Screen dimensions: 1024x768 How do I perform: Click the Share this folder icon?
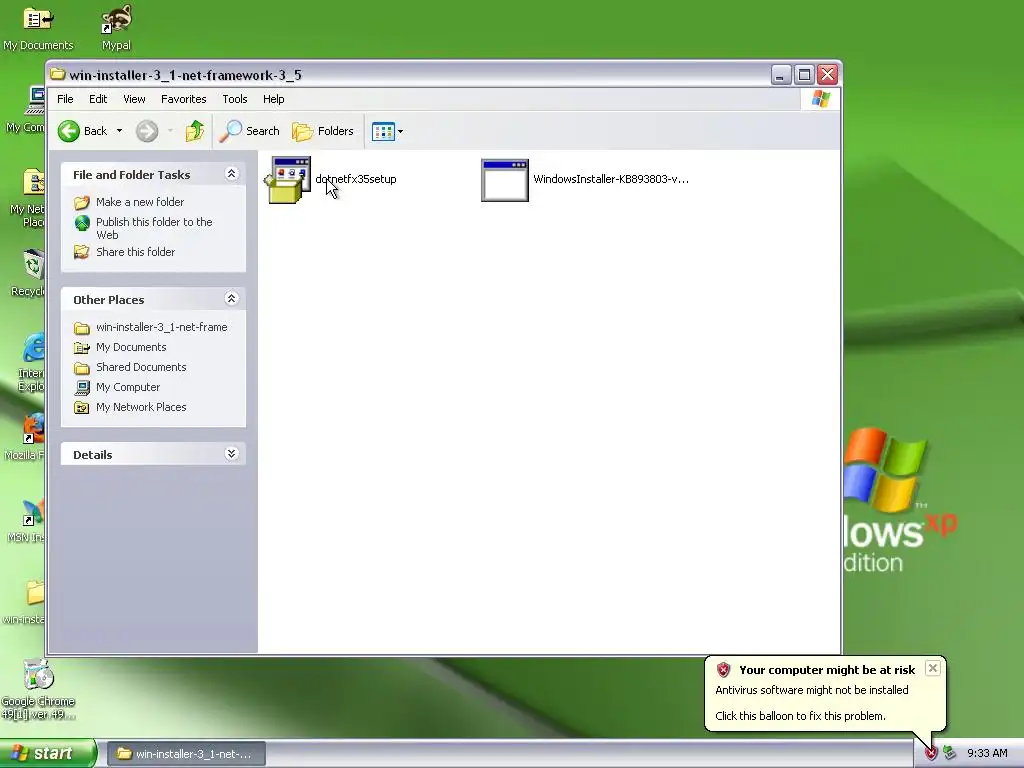82,252
